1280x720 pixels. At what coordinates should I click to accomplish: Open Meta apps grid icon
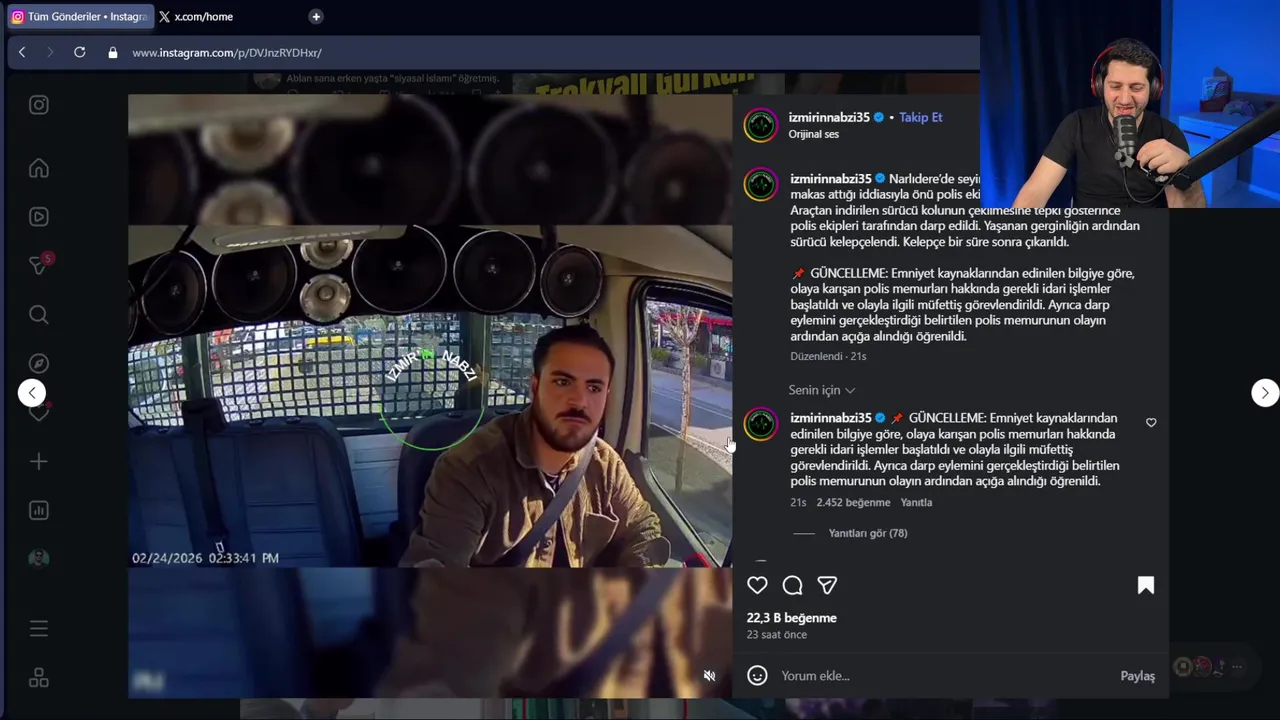pos(39,678)
